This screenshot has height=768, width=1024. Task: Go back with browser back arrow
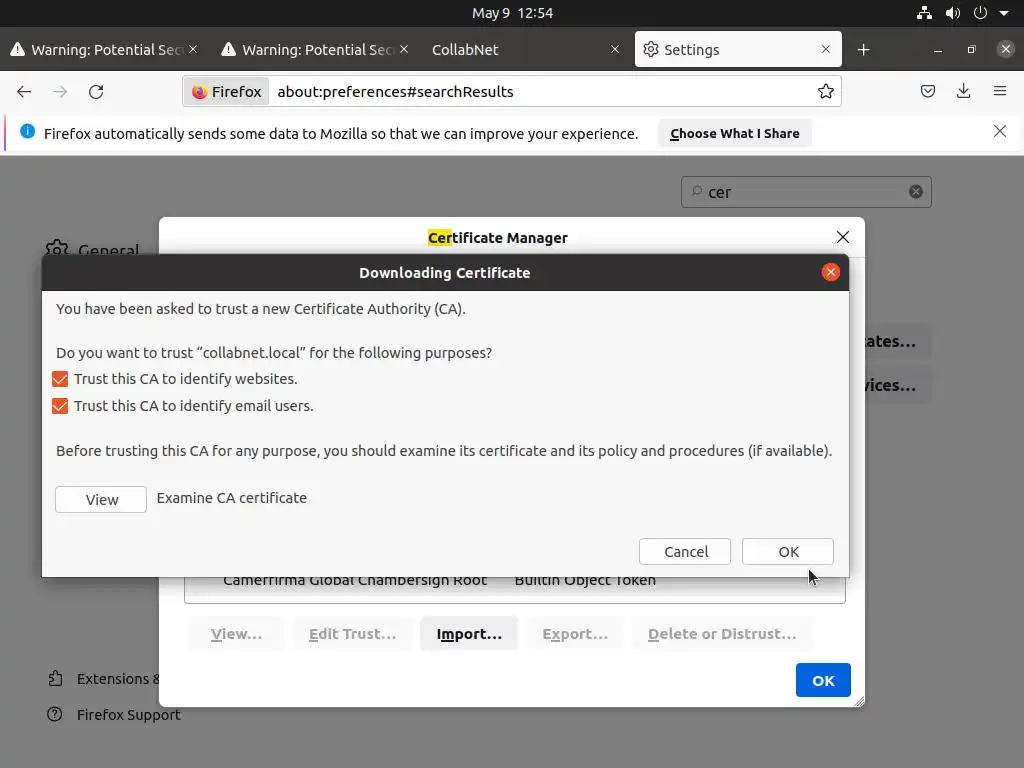tap(24, 91)
